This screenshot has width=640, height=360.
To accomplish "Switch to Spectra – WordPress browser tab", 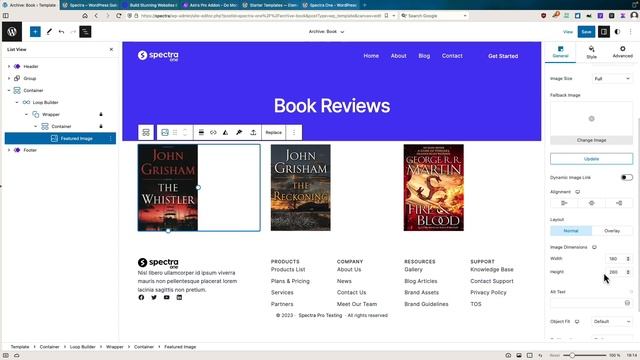I will click(90, 5).
